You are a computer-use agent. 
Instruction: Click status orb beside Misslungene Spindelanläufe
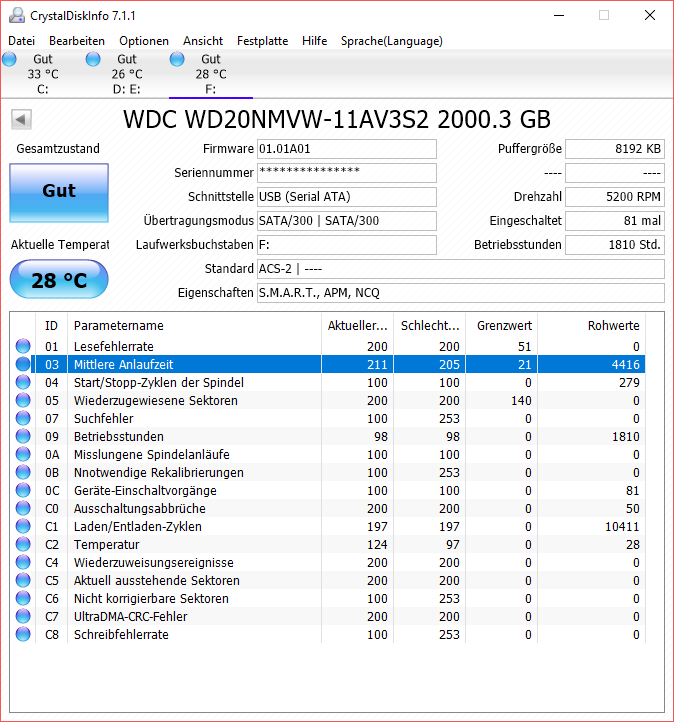pyautogui.click(x=23, y=454)
